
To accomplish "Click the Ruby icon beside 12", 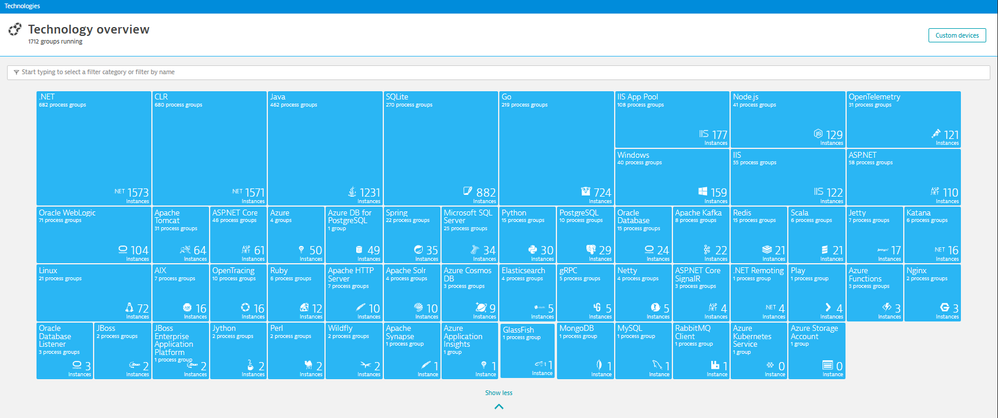I will [x=304, y=308].
